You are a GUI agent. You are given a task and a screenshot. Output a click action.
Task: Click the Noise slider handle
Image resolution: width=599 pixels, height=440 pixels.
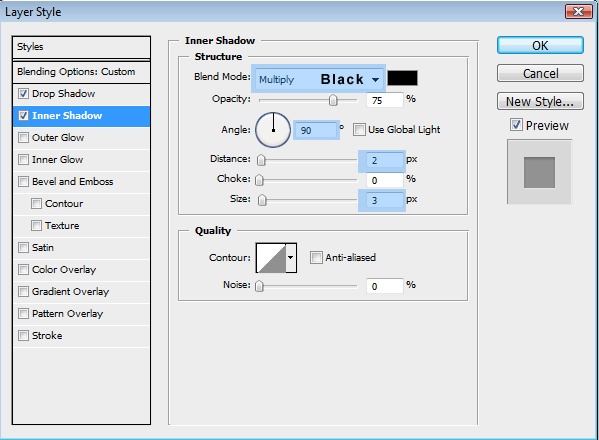pos(259,286)
